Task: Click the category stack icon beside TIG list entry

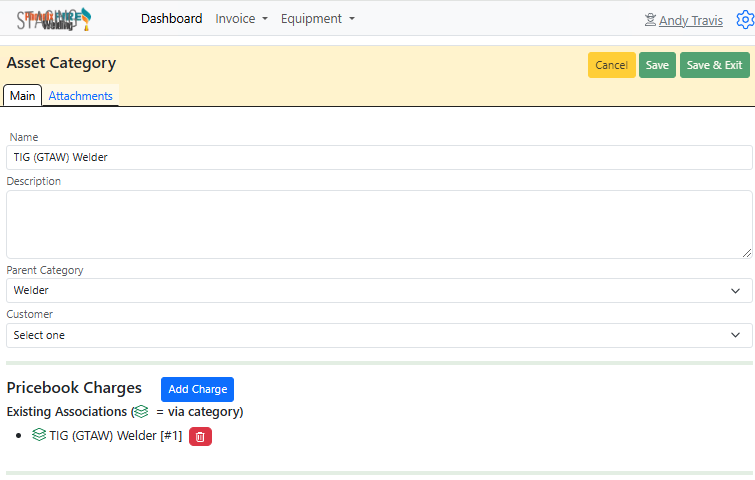Action: [x=39, y=435]
